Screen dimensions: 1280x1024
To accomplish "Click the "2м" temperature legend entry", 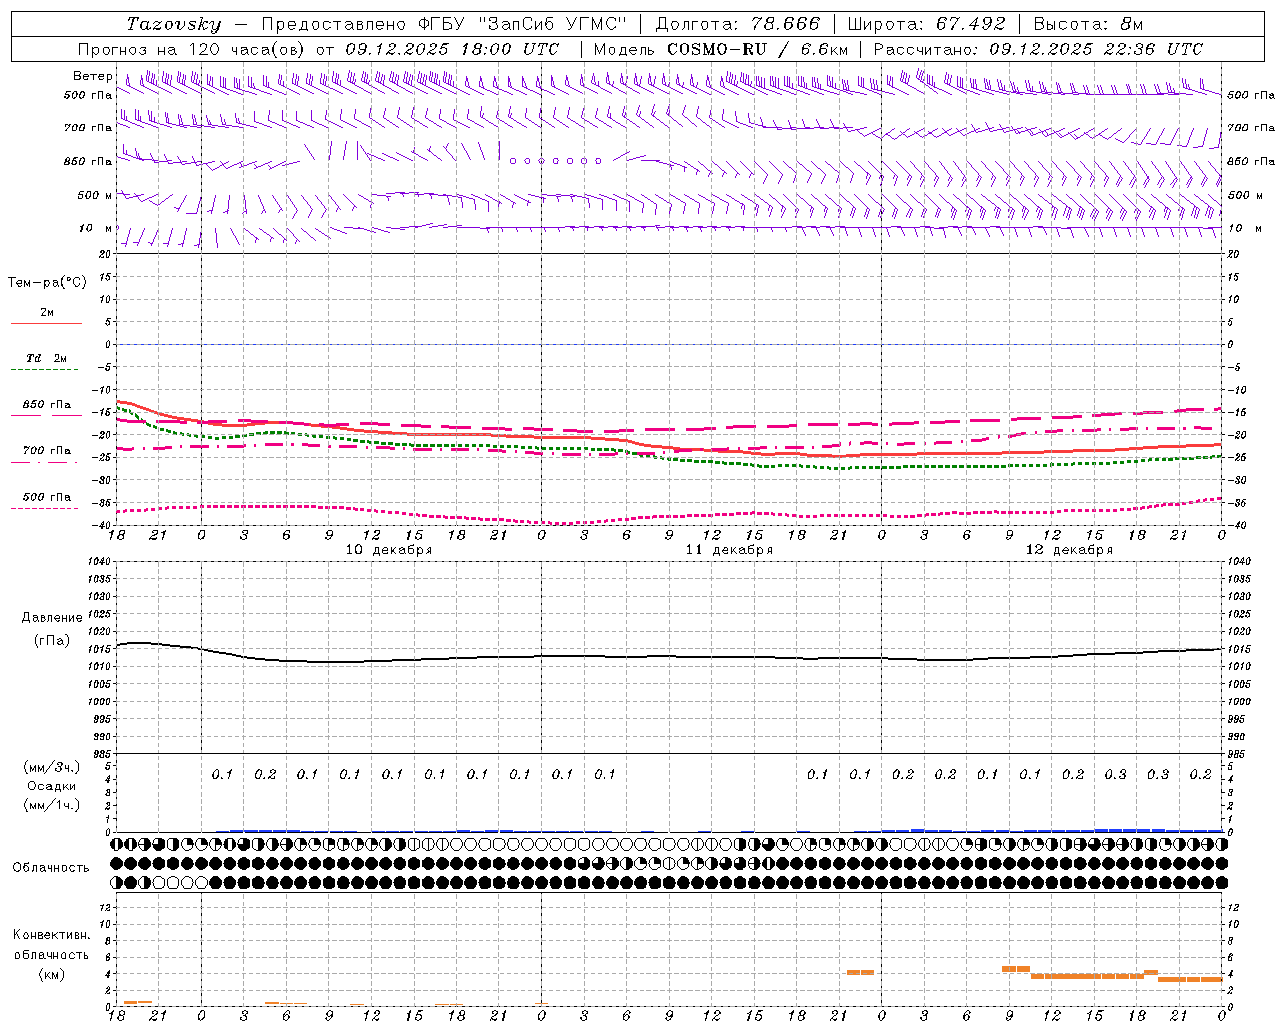I will [47, 313].
